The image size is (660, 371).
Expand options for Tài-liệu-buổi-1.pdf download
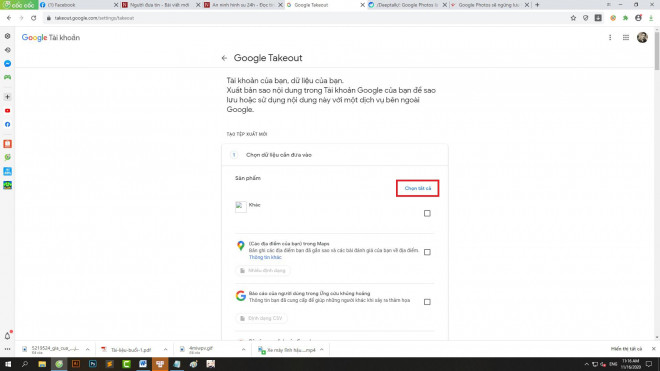(165, 350)
